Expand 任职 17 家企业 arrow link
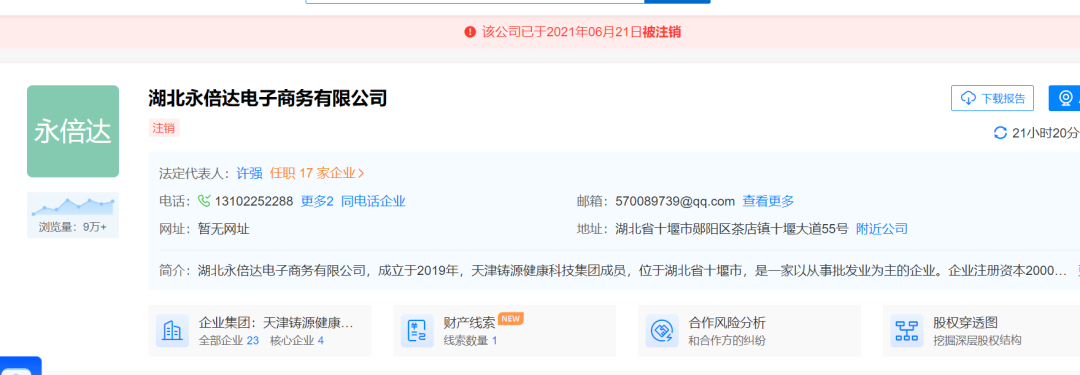Image resolution: width=1080 pixels, height=375 pixels. click(x=317, y=173)
